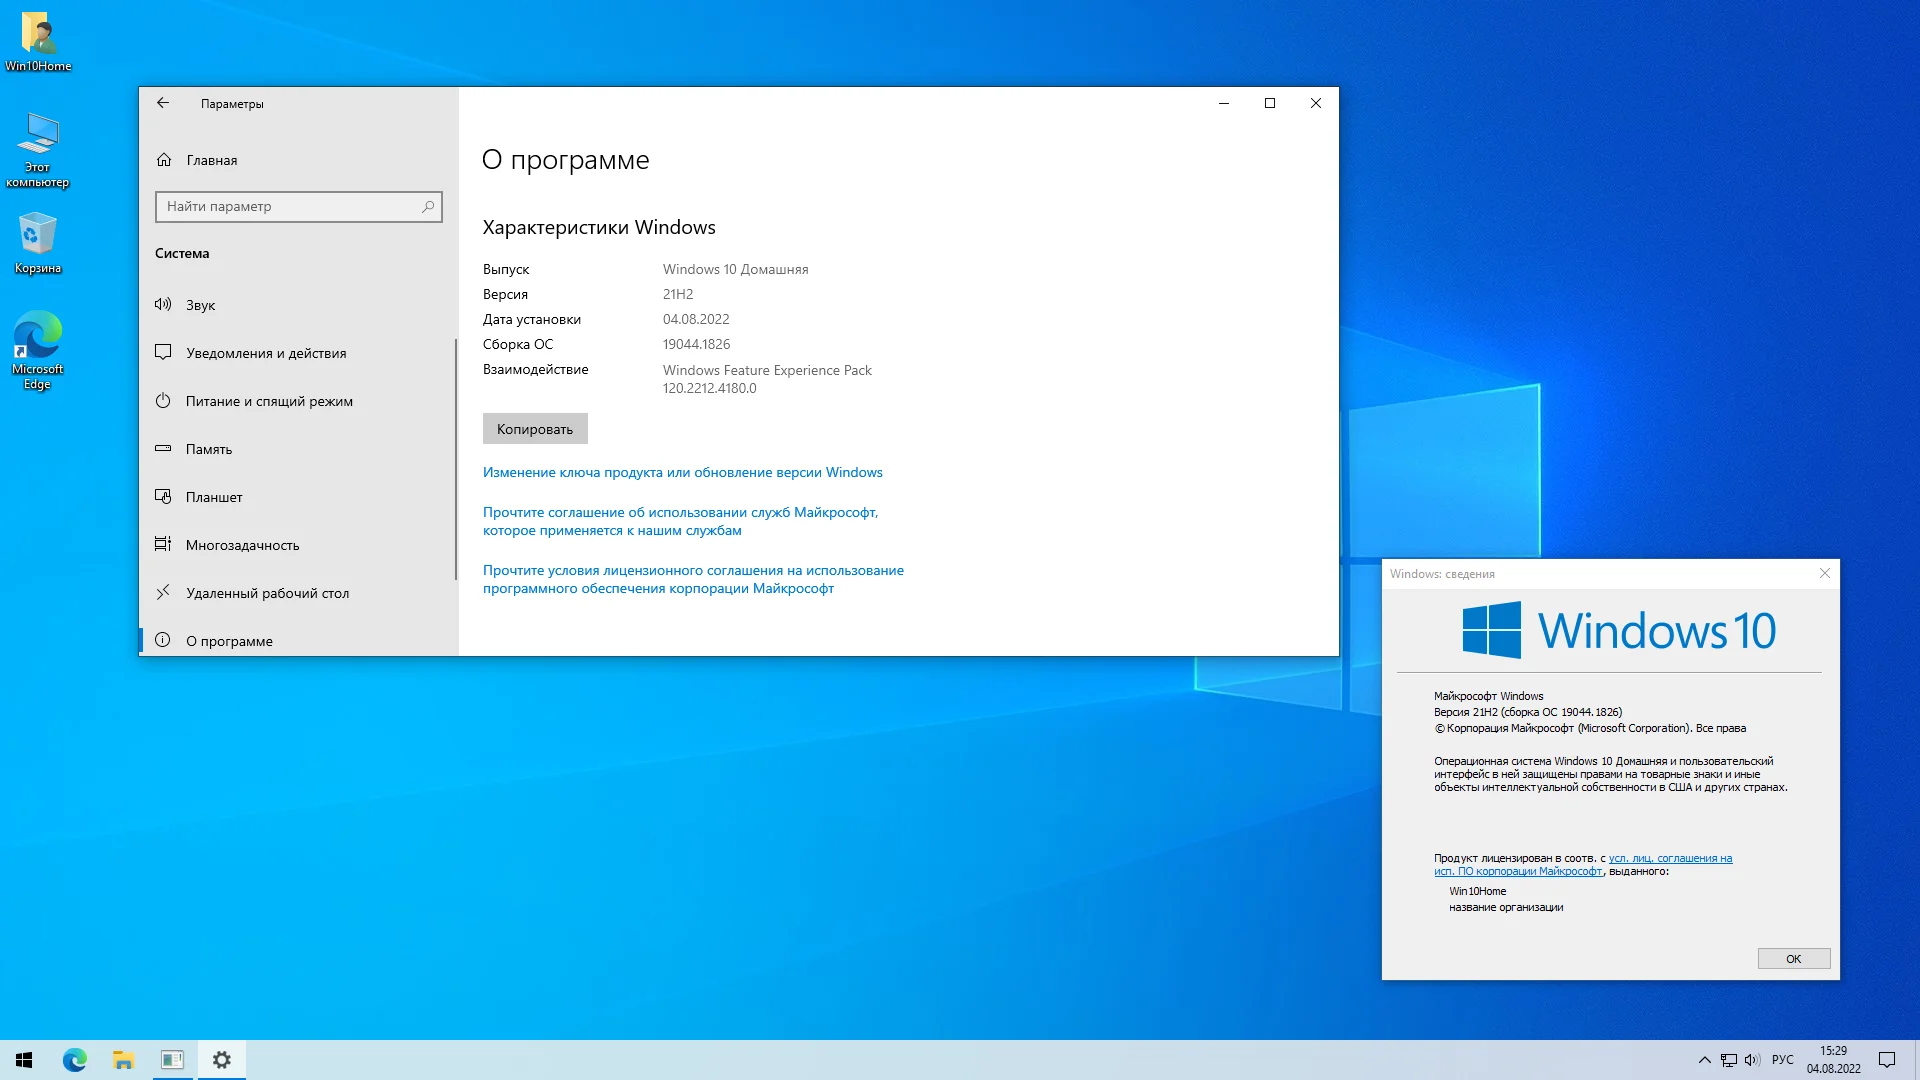The width and height of the screenshot is (1920, 1080).
Task: Open Питание и спящий режим settings
Action: [x=268, y=401]
